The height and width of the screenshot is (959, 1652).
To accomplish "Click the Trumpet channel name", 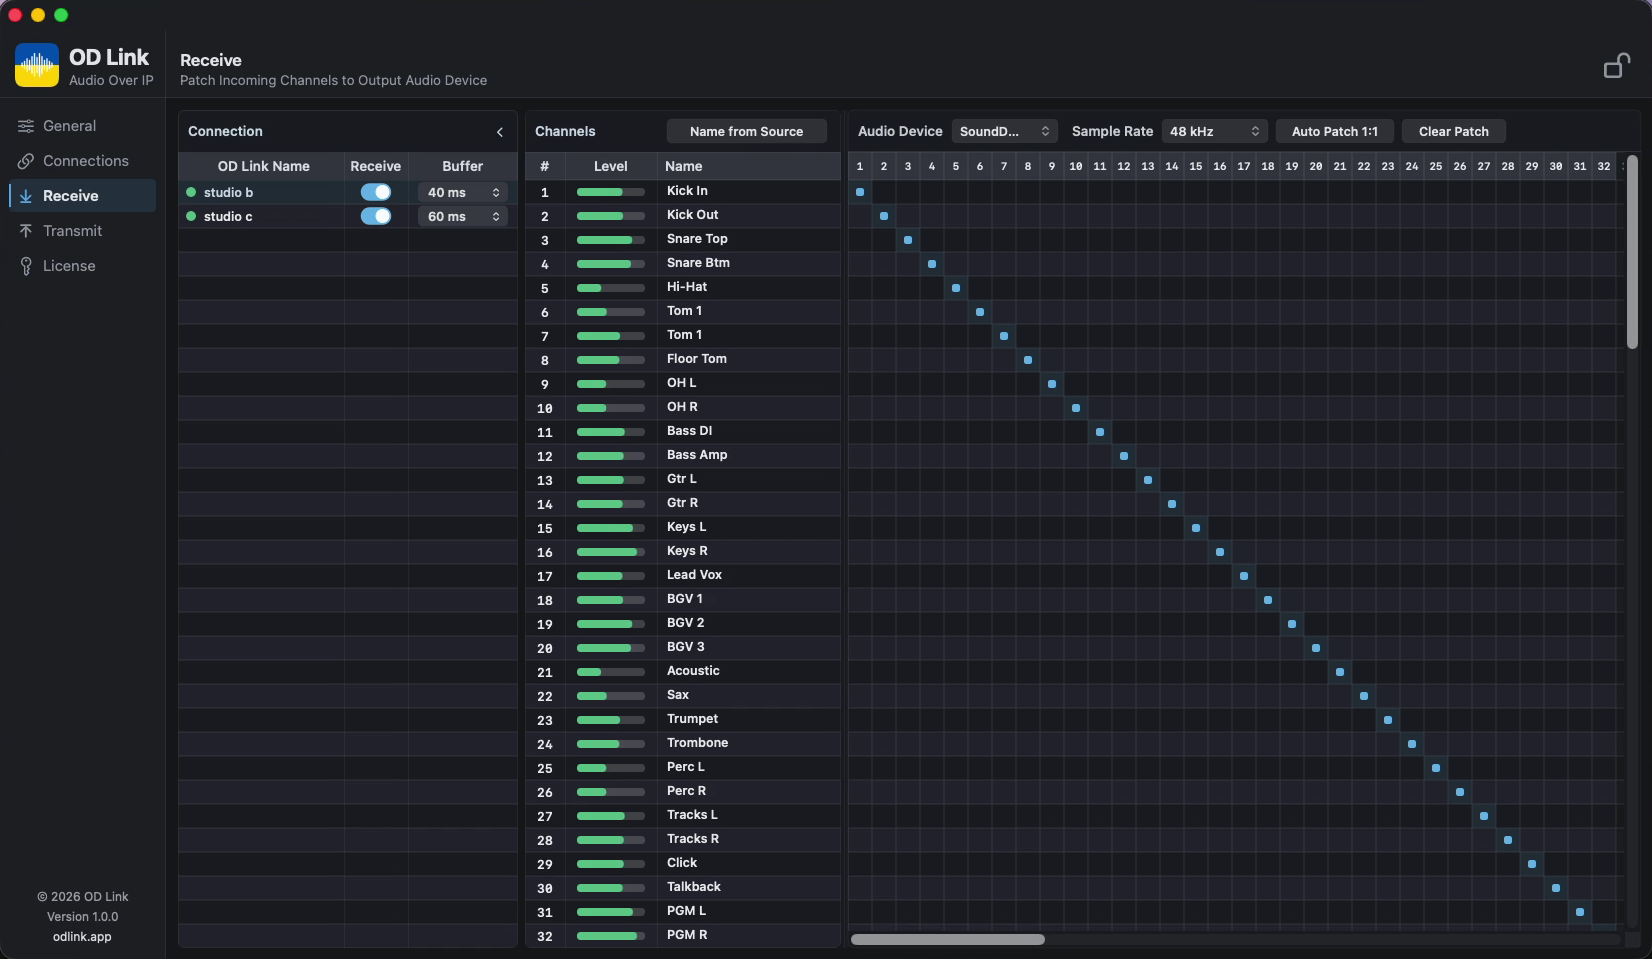I will pos(692,719).
